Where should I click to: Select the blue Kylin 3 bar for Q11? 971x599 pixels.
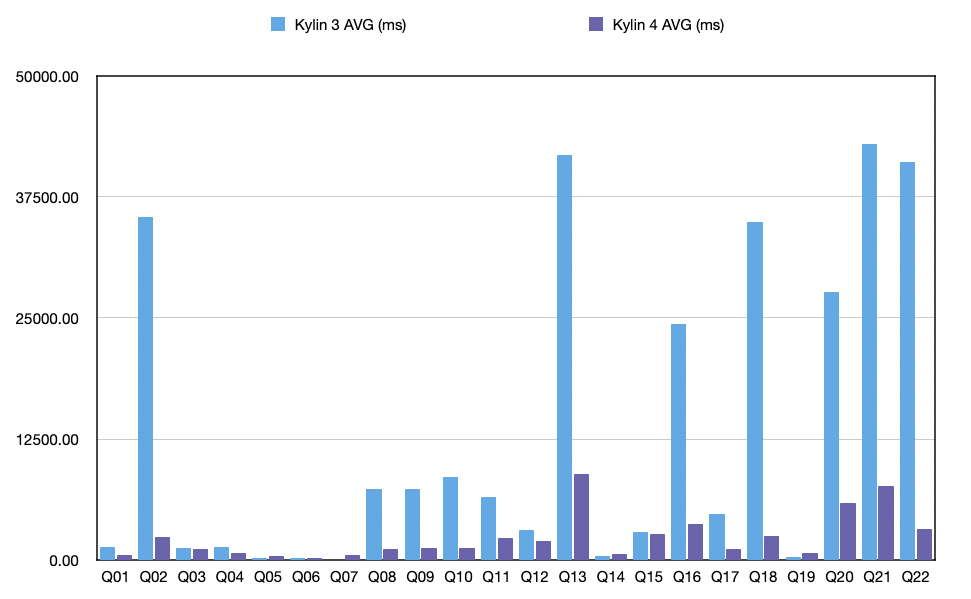pyautogui.click(x=488, y=528)
